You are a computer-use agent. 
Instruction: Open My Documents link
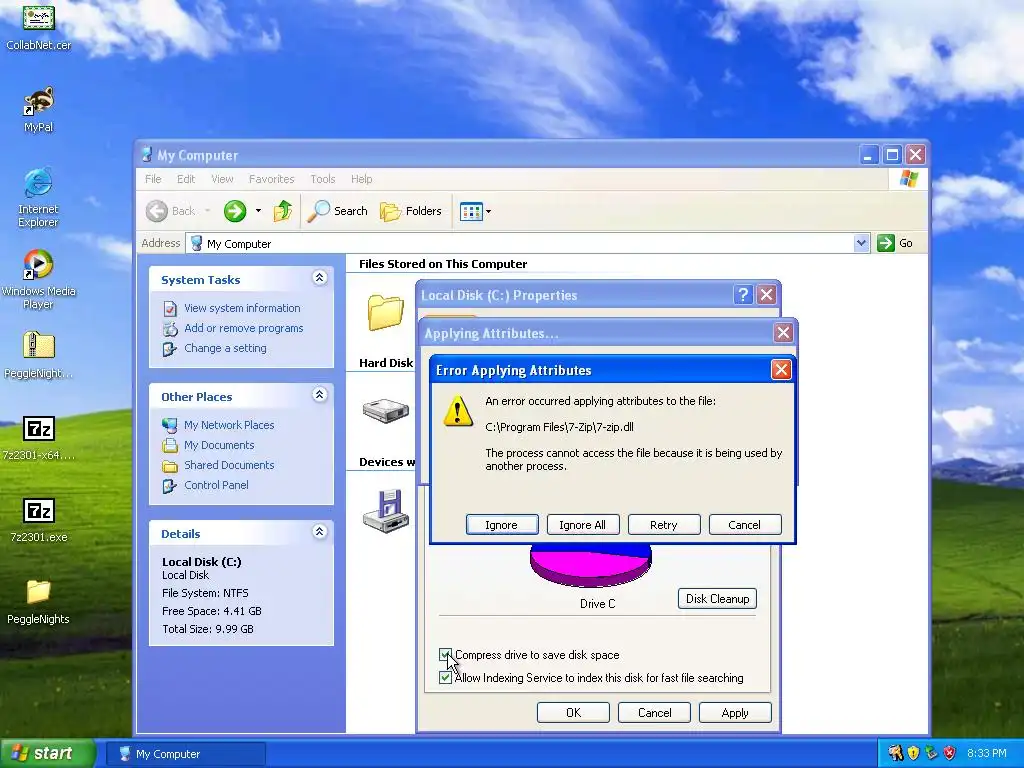(x=219, y=445)
